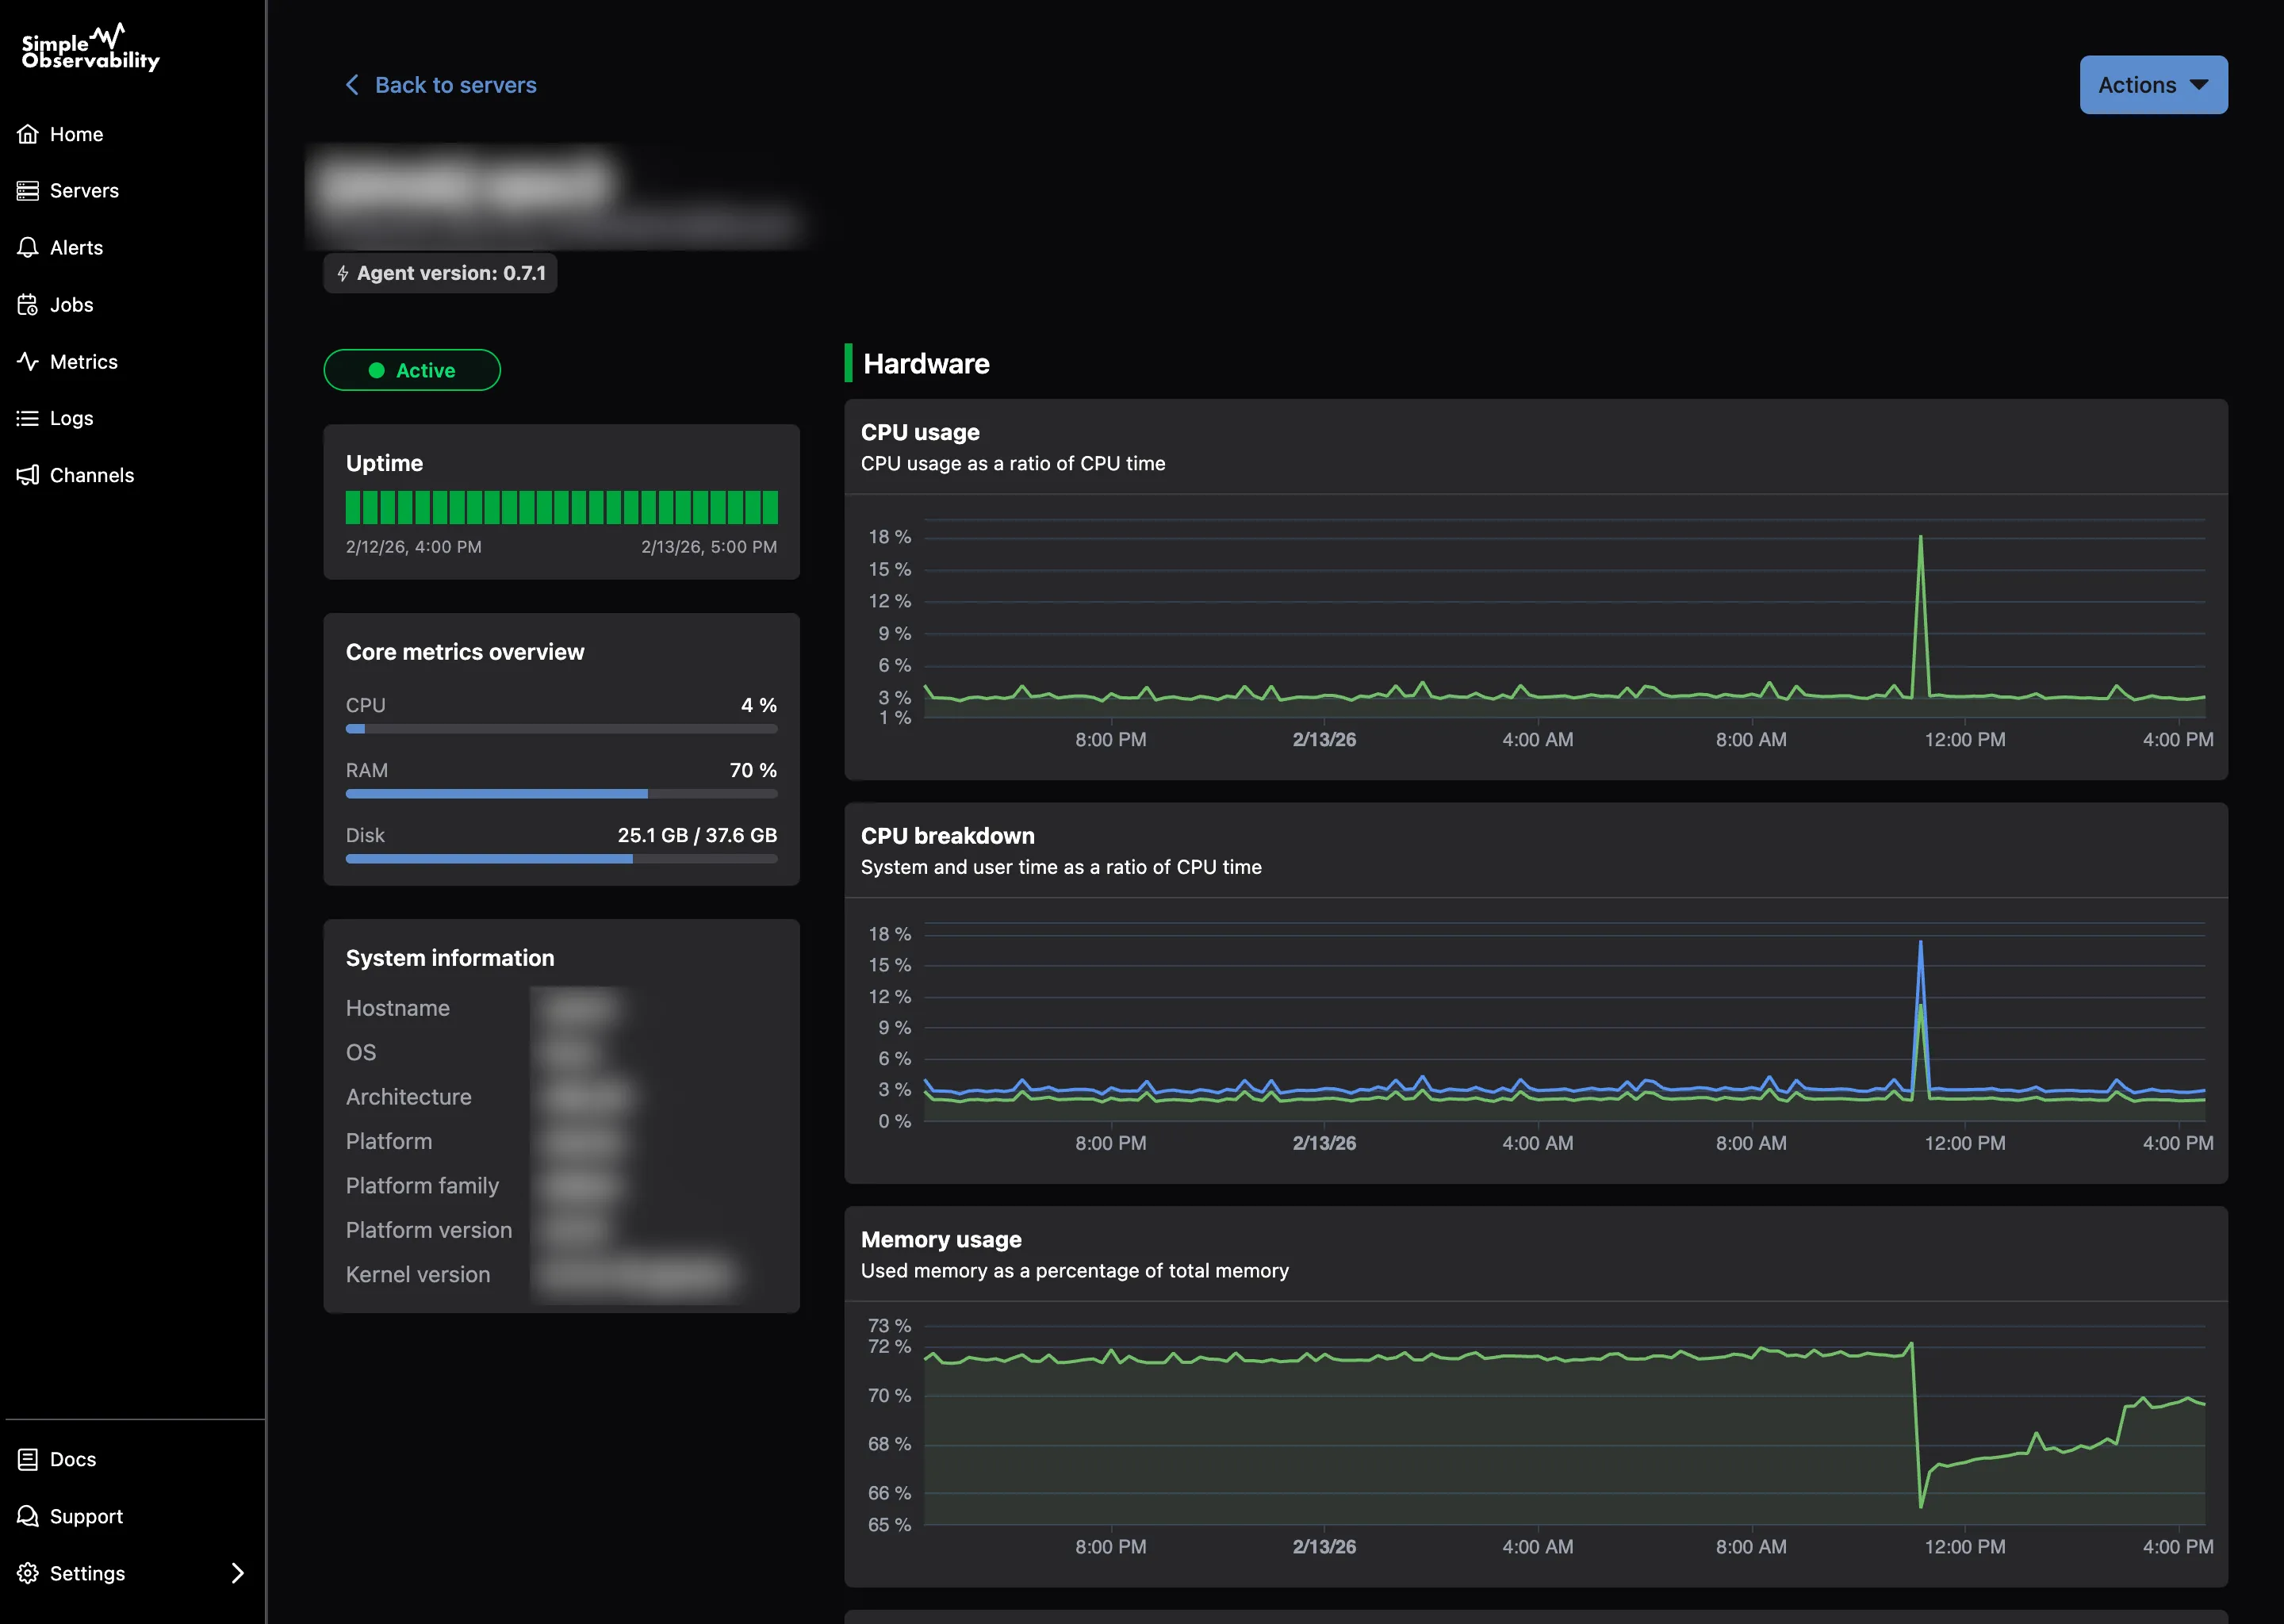This screenshot has height=1624, width=2284.
Task: Click the green status dot inside Active pill
Action: click(377, 370)
